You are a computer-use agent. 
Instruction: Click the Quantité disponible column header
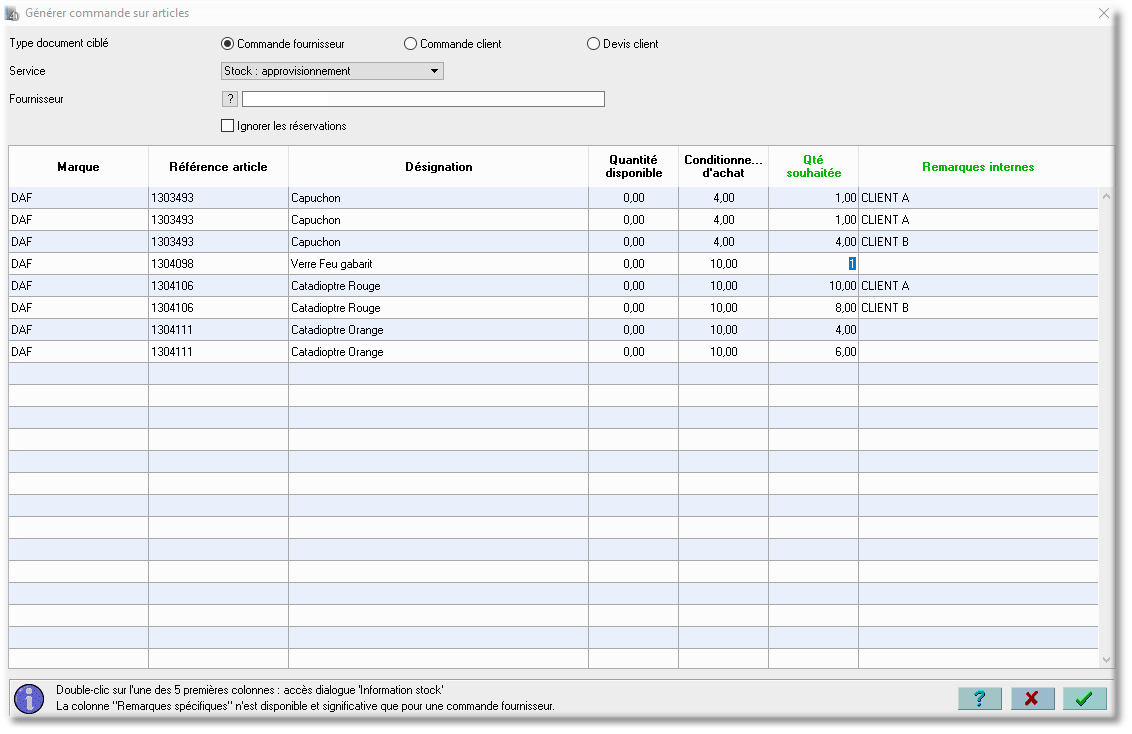[633, 167]
